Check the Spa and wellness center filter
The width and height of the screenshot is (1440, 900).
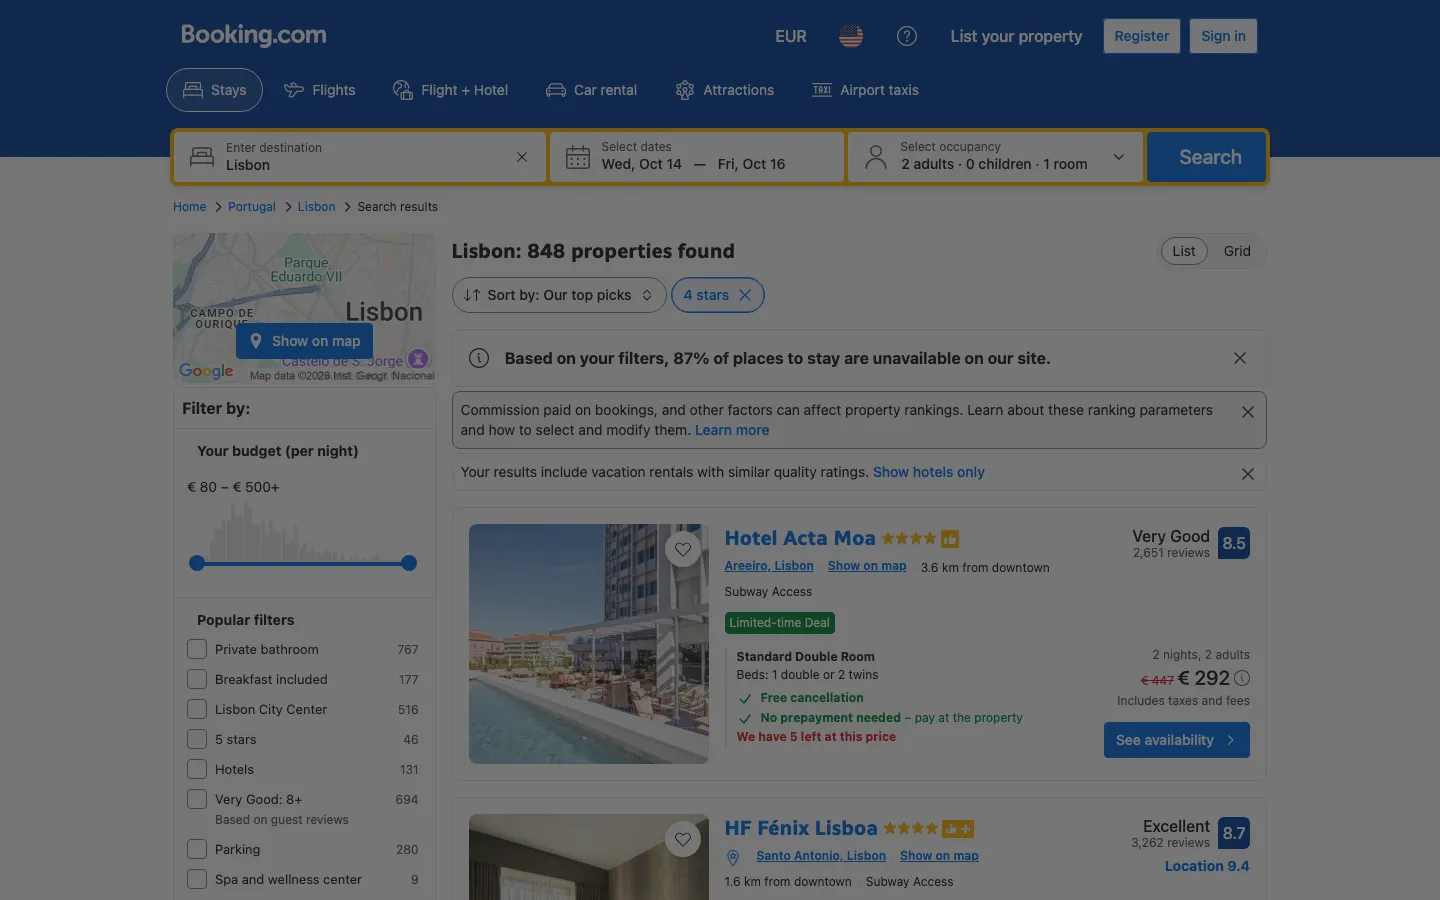pyautogui.click(x=197, y=879)
